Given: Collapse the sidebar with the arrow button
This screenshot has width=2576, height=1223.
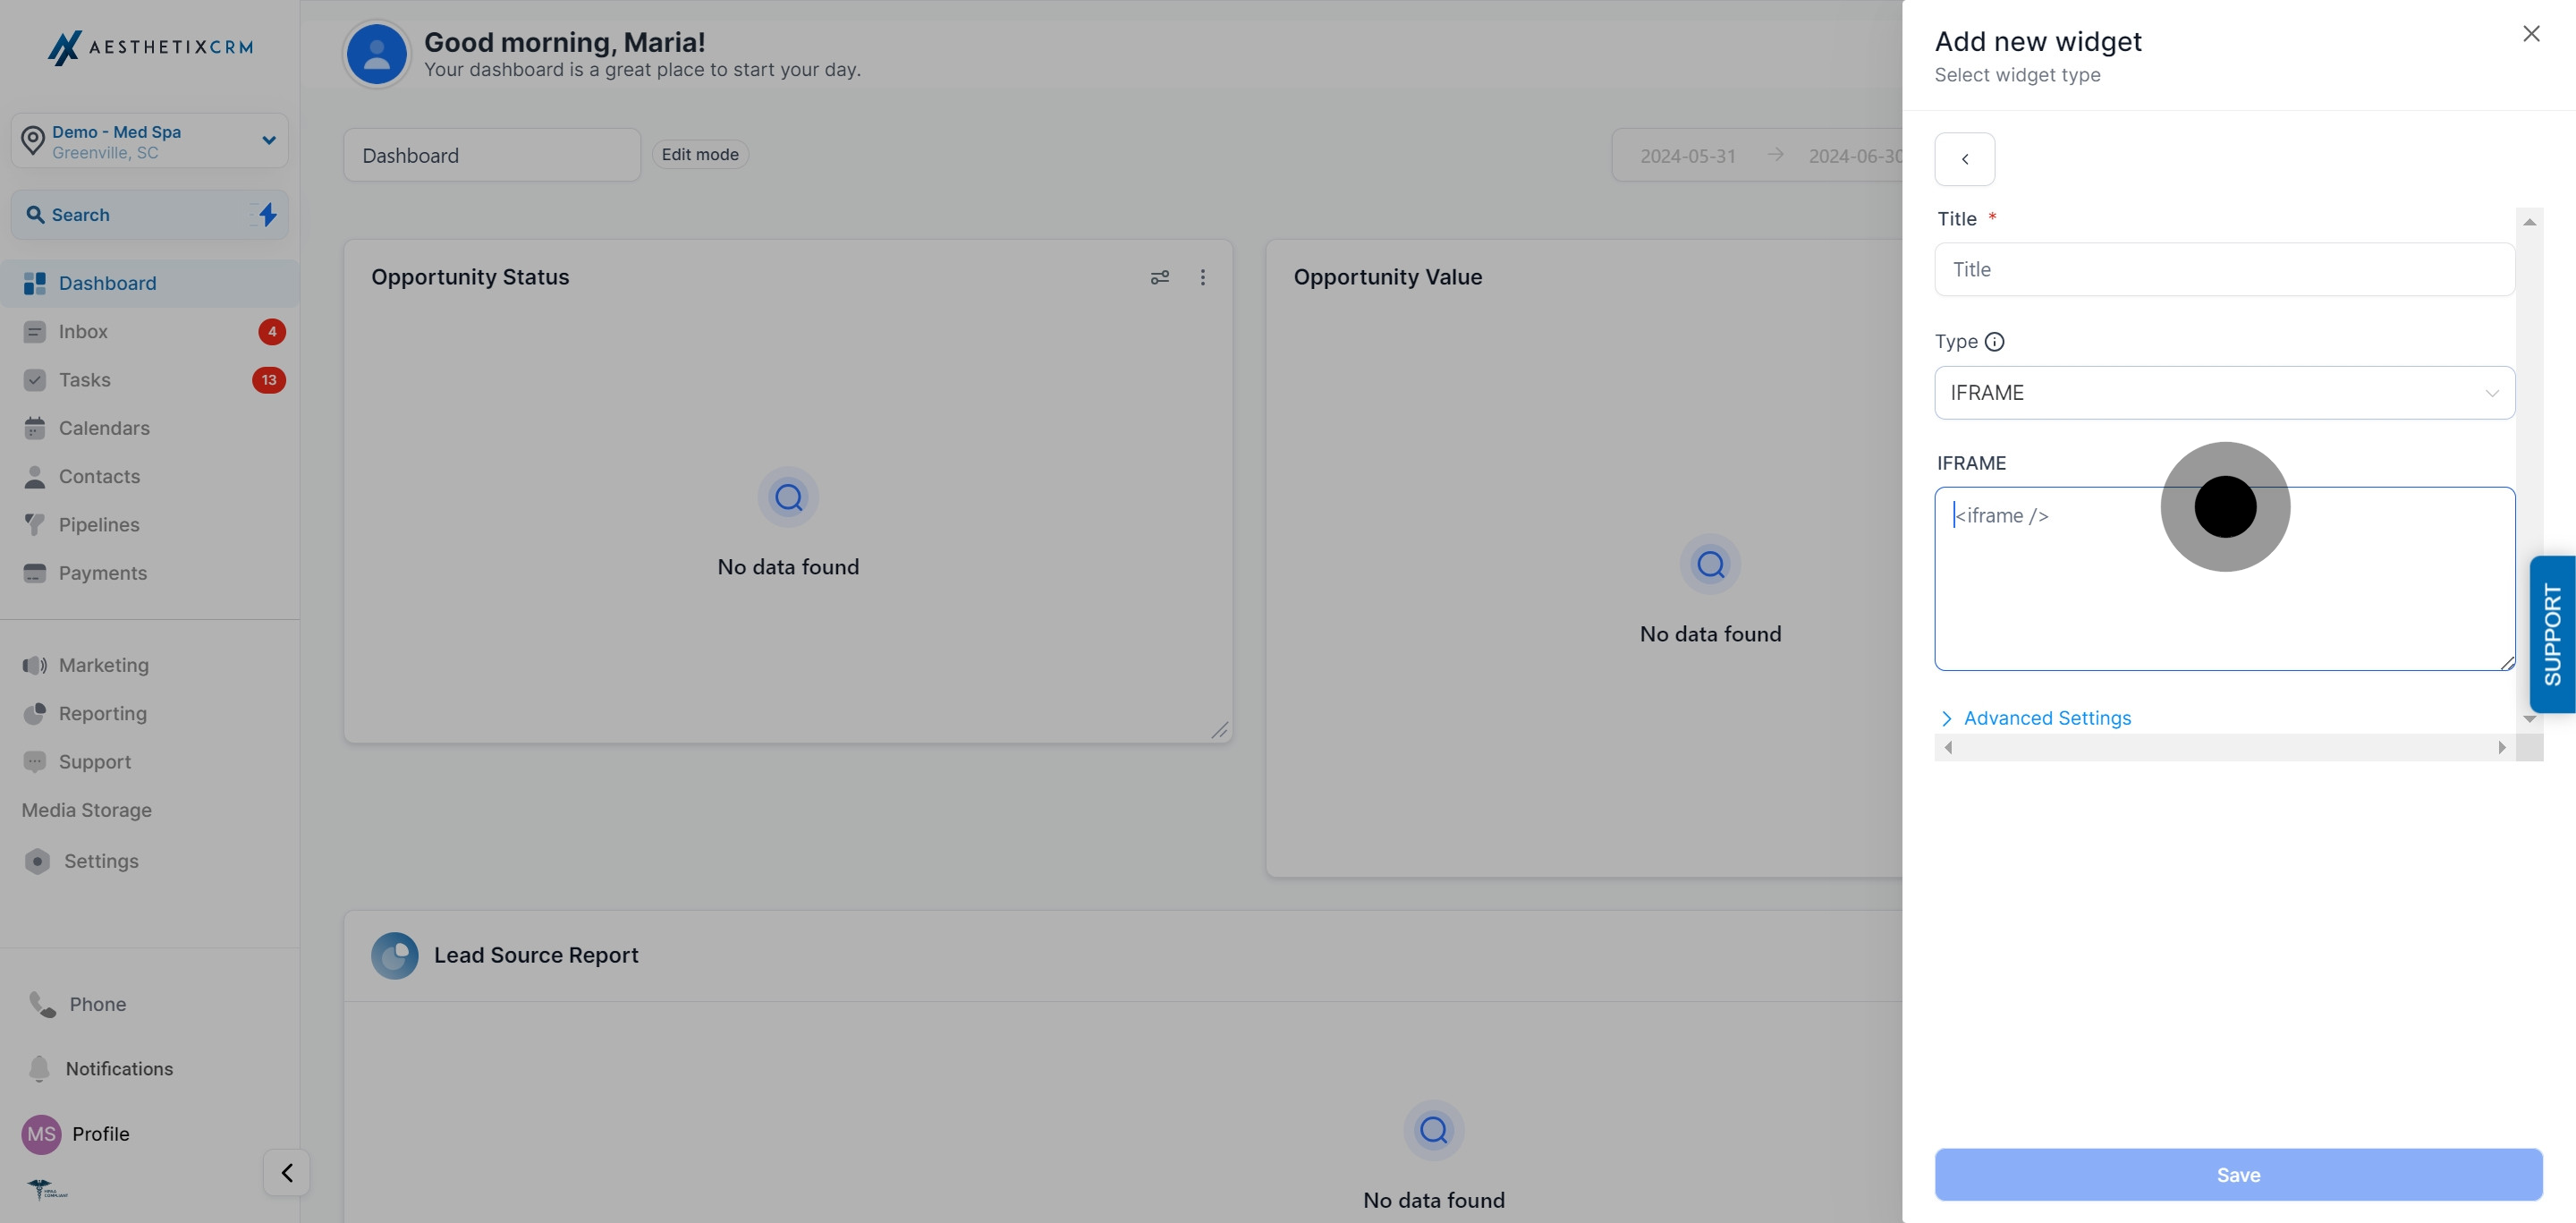Looking at the screenshot, I should 287,1172.
